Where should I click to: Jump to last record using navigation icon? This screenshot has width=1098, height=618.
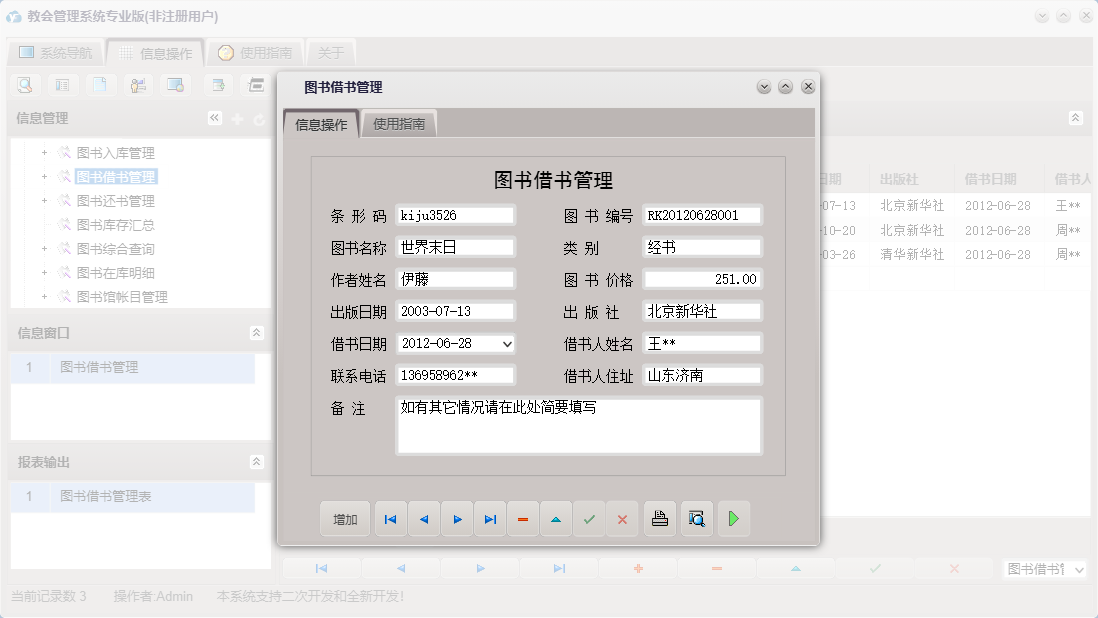click(490, 519)
